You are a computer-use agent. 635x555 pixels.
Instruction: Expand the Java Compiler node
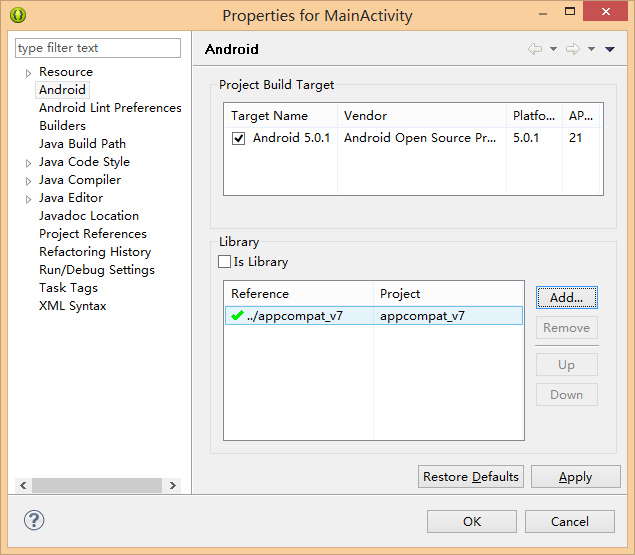[28, 181]
